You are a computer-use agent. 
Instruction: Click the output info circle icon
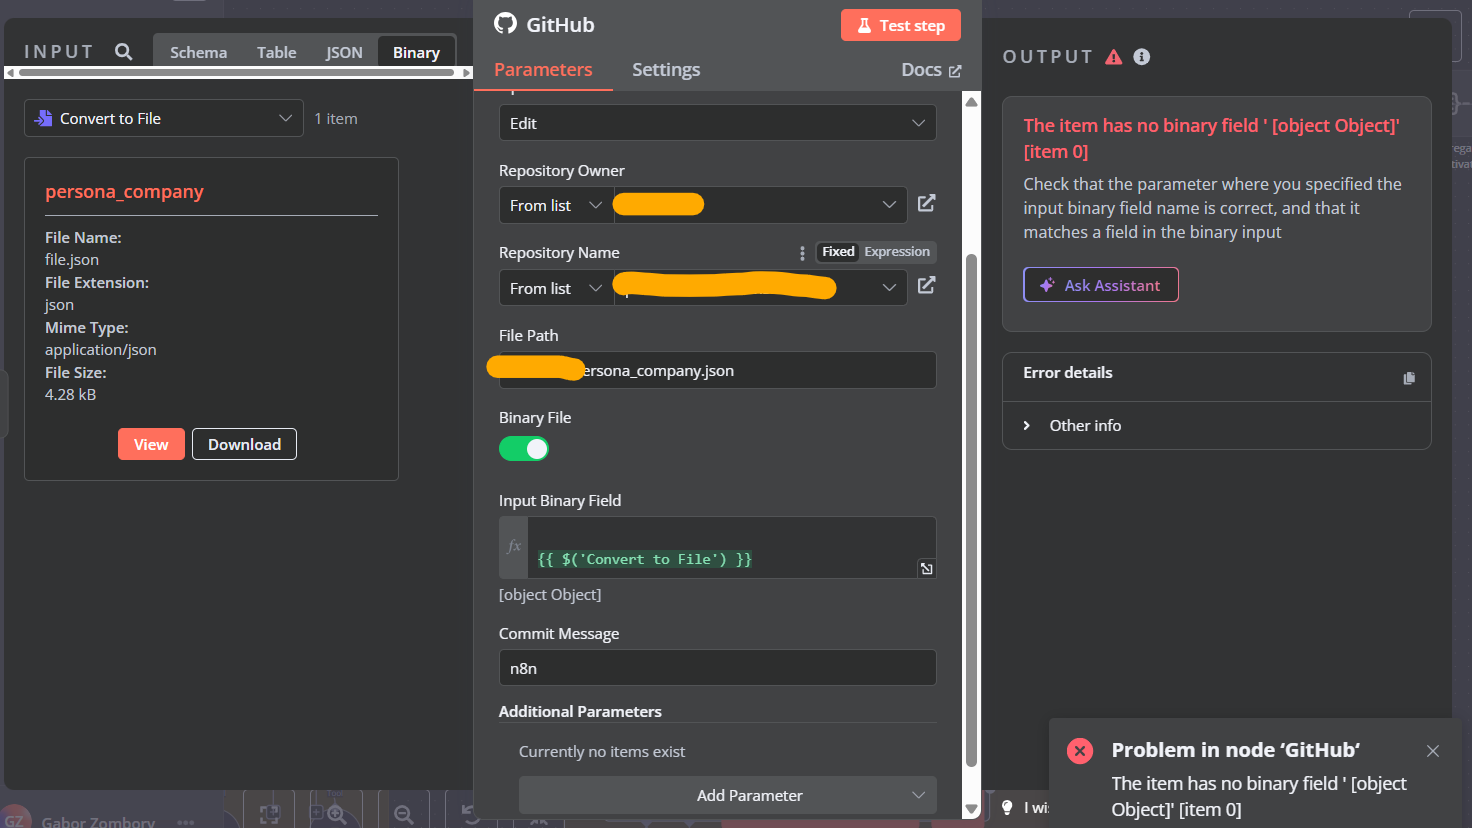pyautogui.click(x=1142, y=57)
